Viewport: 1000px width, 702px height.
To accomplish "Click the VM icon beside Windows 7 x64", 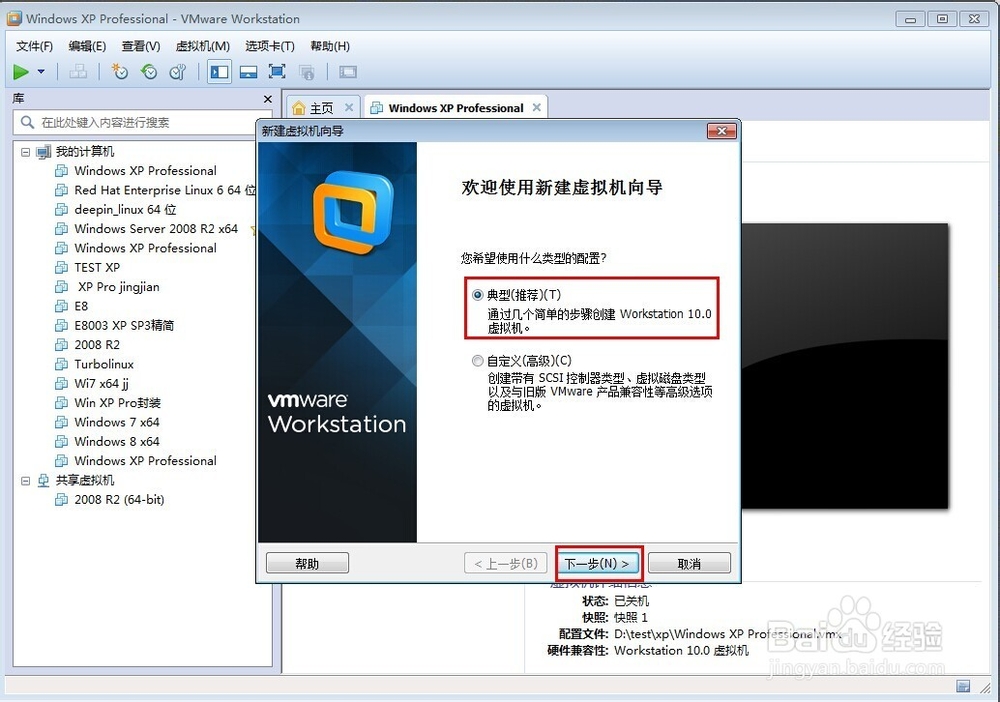I will pos(61,422).
